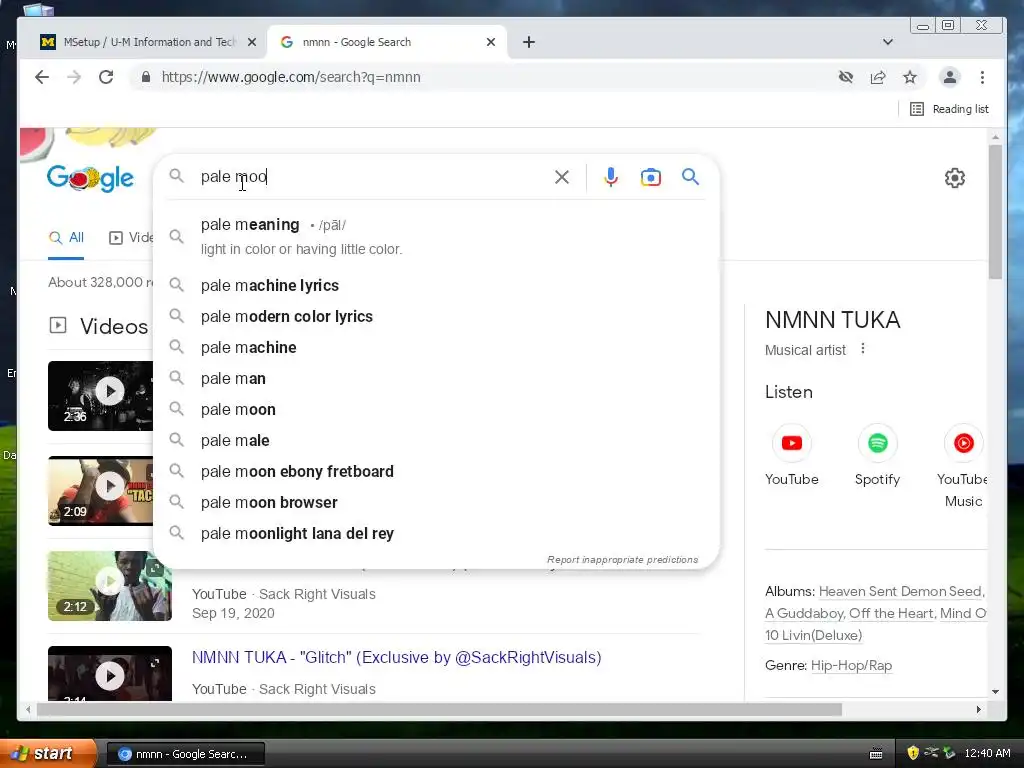Search by image with camera icon

point(650,177)
